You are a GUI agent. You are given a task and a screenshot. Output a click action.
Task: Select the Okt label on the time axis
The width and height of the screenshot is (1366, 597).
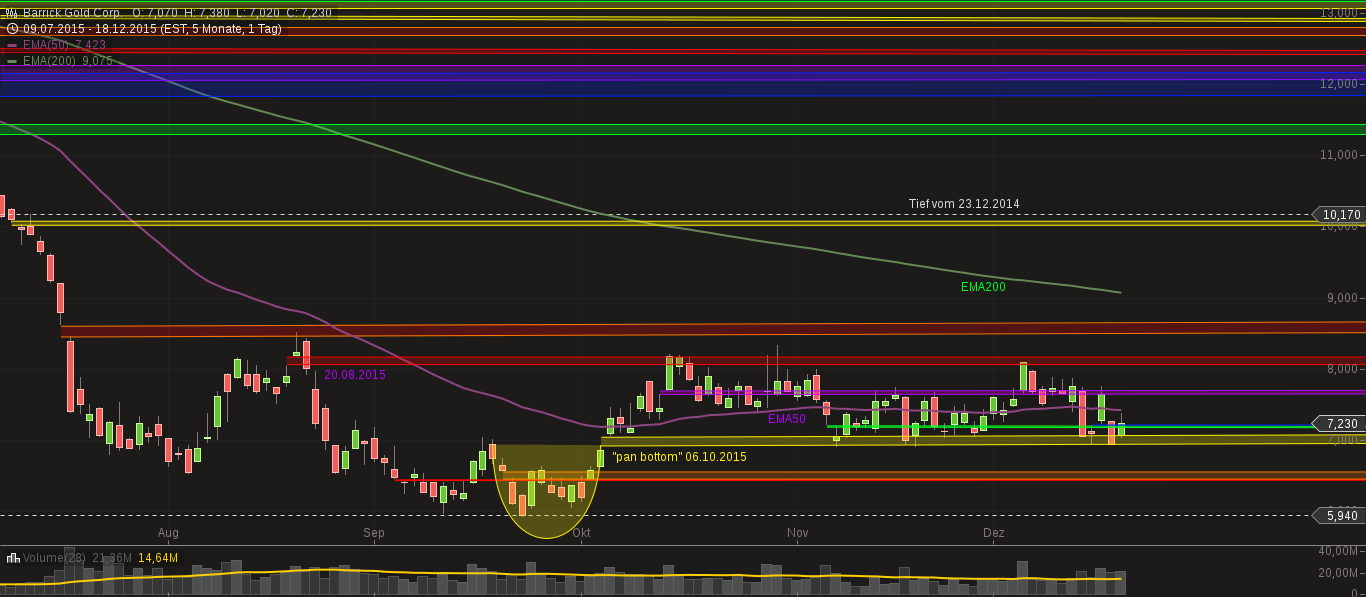581,533
